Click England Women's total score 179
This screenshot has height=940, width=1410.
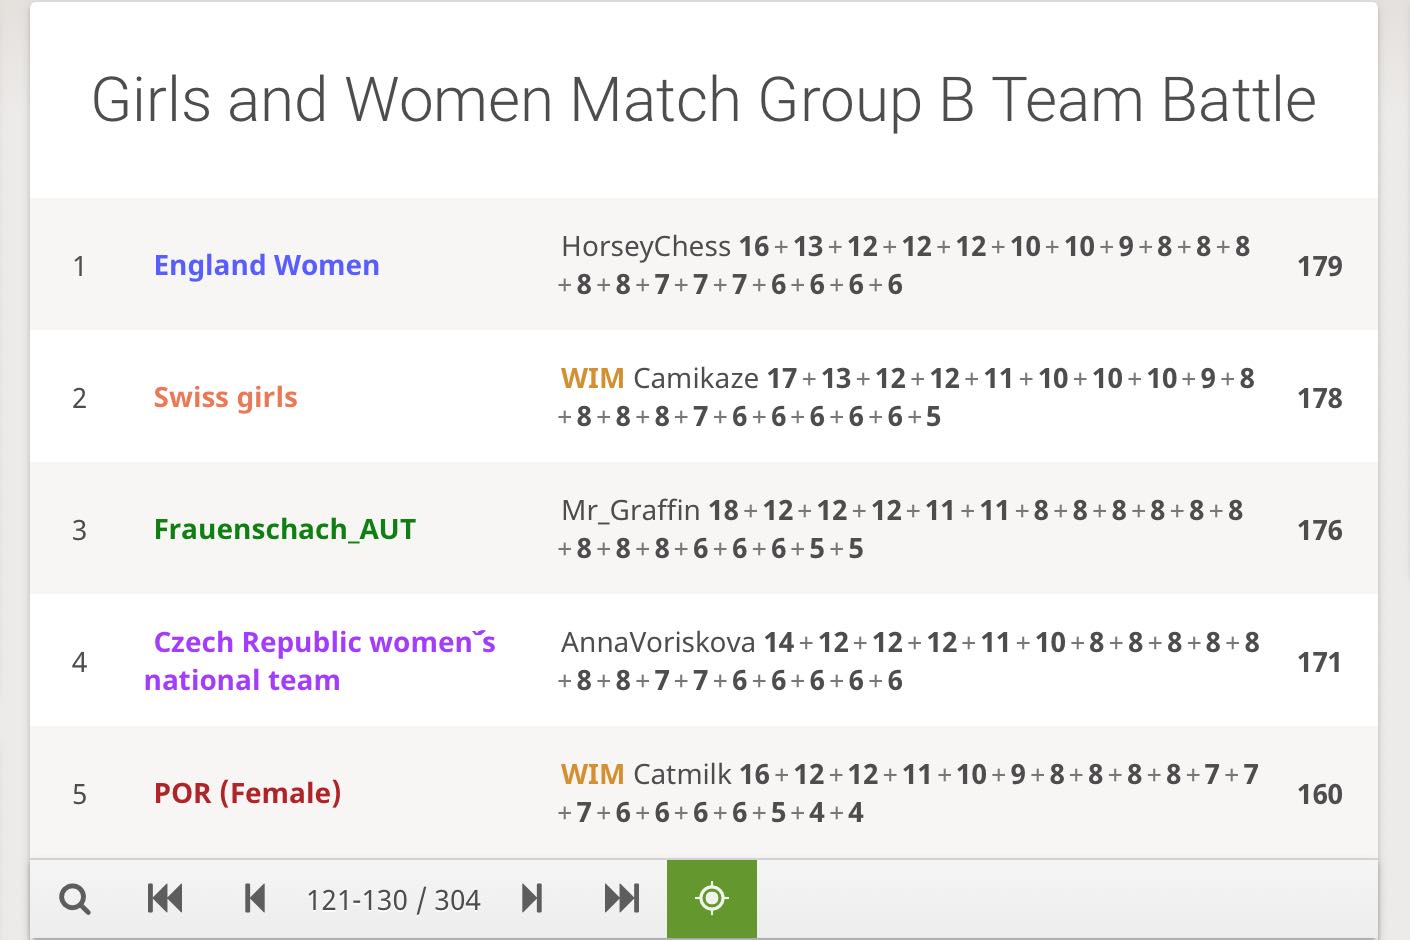pos(1319,266)
